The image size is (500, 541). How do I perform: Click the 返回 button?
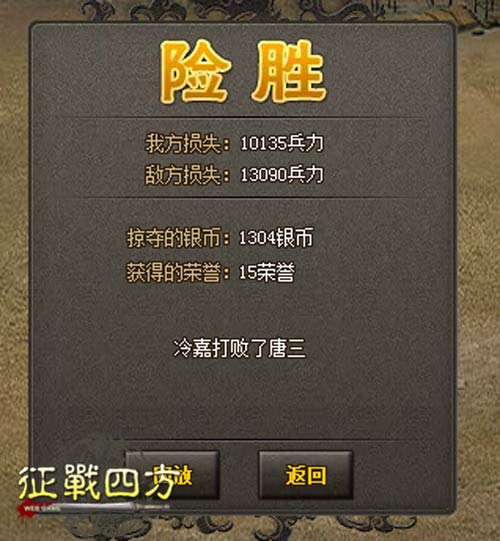306,475
